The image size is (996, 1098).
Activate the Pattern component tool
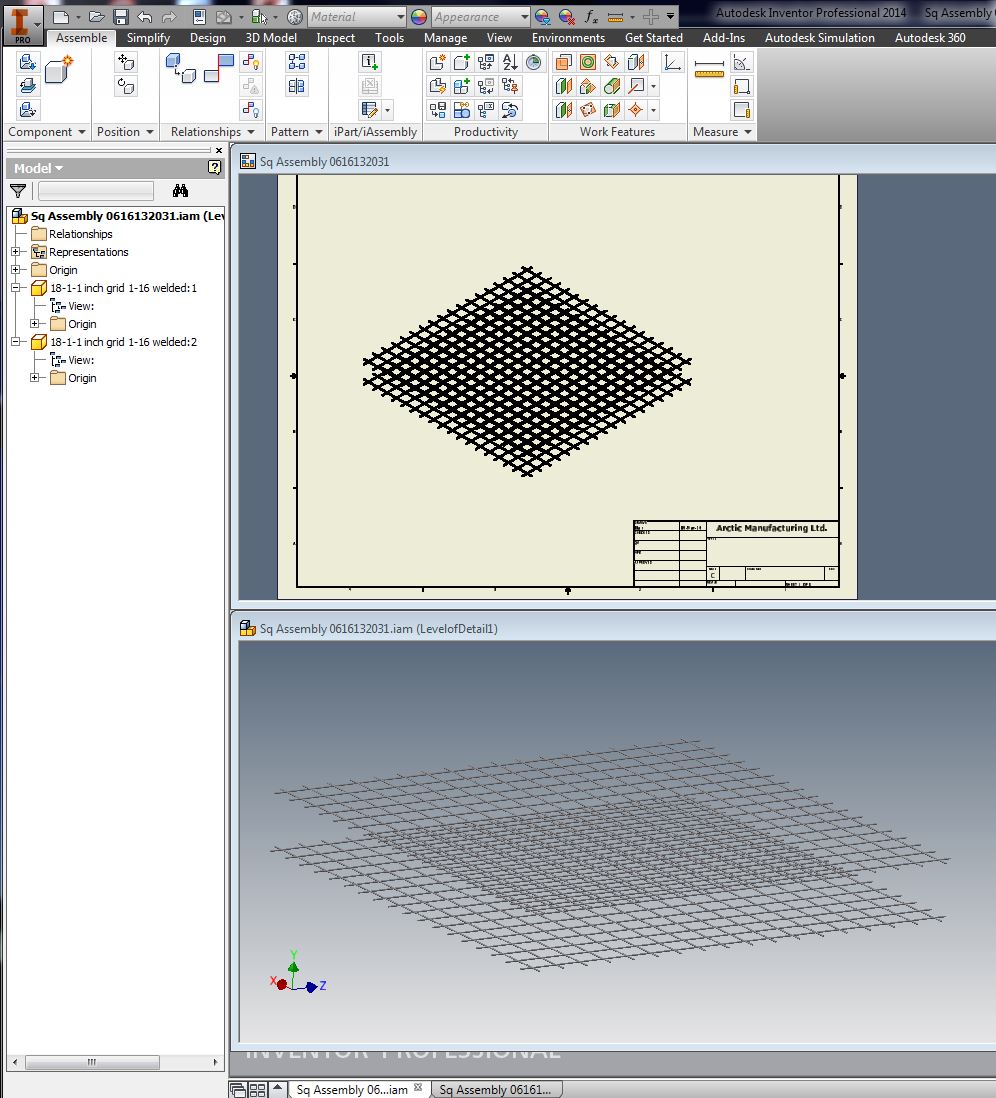(x=298, y=63)
